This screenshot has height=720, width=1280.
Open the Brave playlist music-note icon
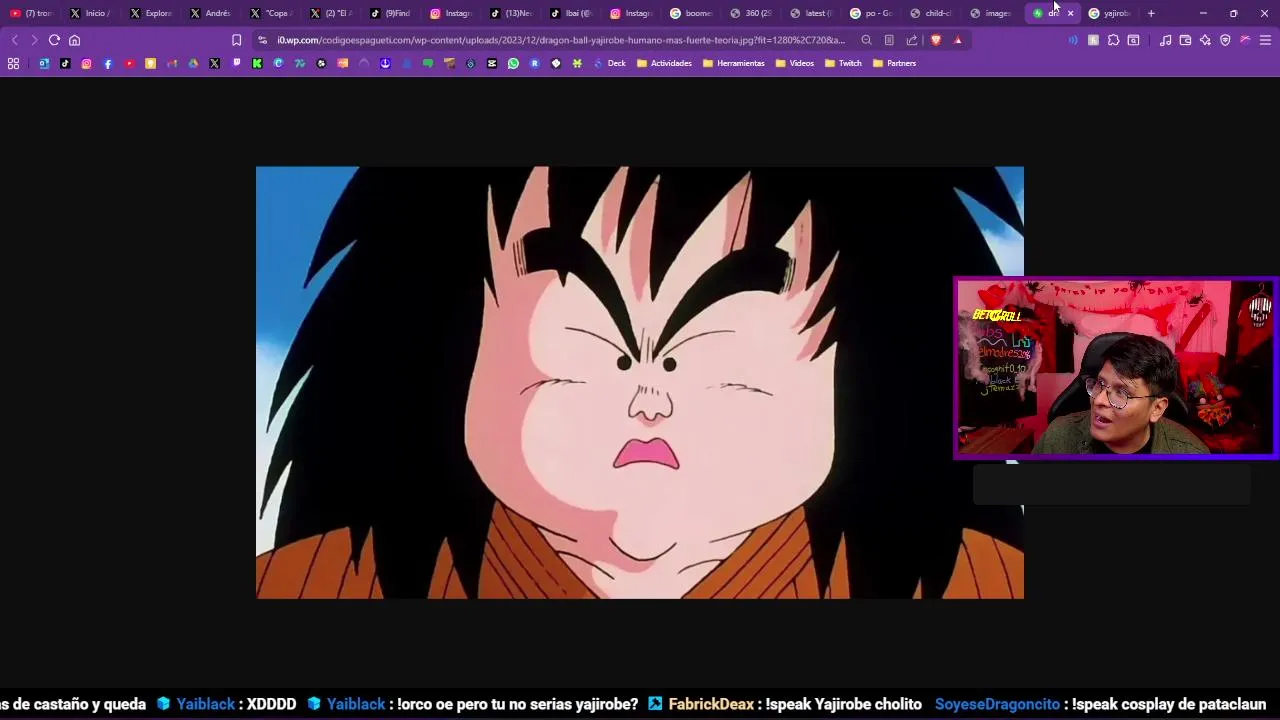point(1165,40)
